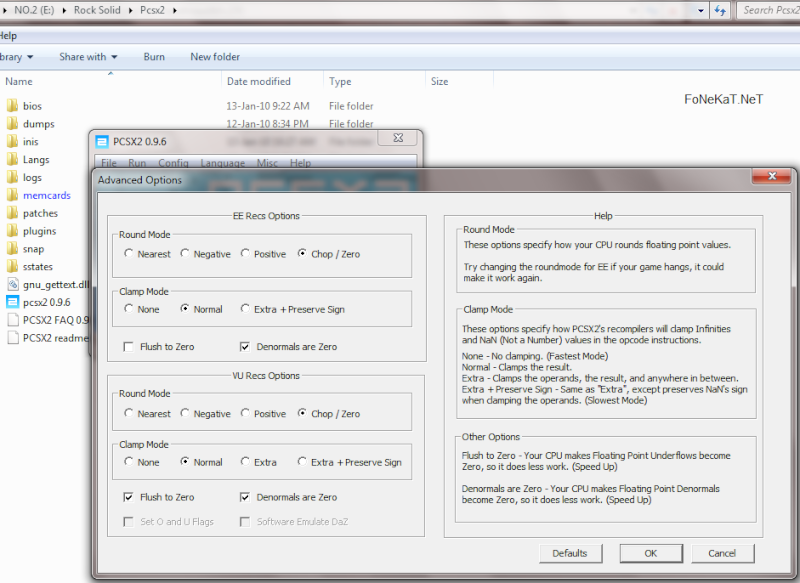Select Negative round mode in EE Recs Options
This screenshot has height=583, width=800.
point(185,253)
